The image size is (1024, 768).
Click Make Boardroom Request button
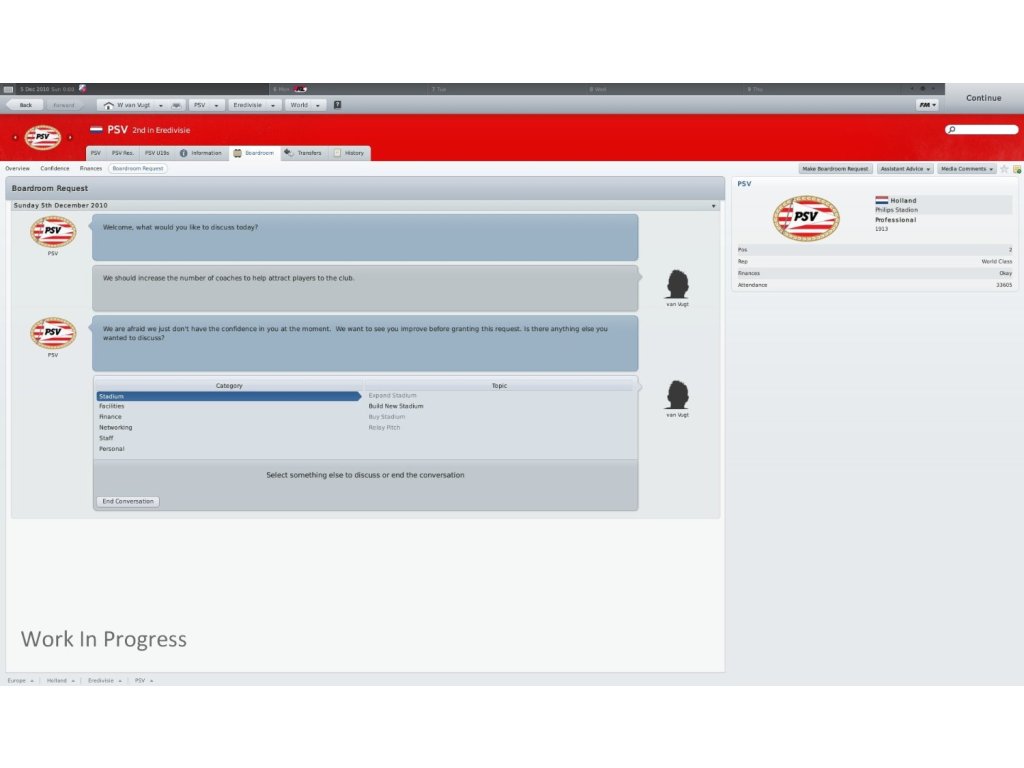(x=835, y=169)
